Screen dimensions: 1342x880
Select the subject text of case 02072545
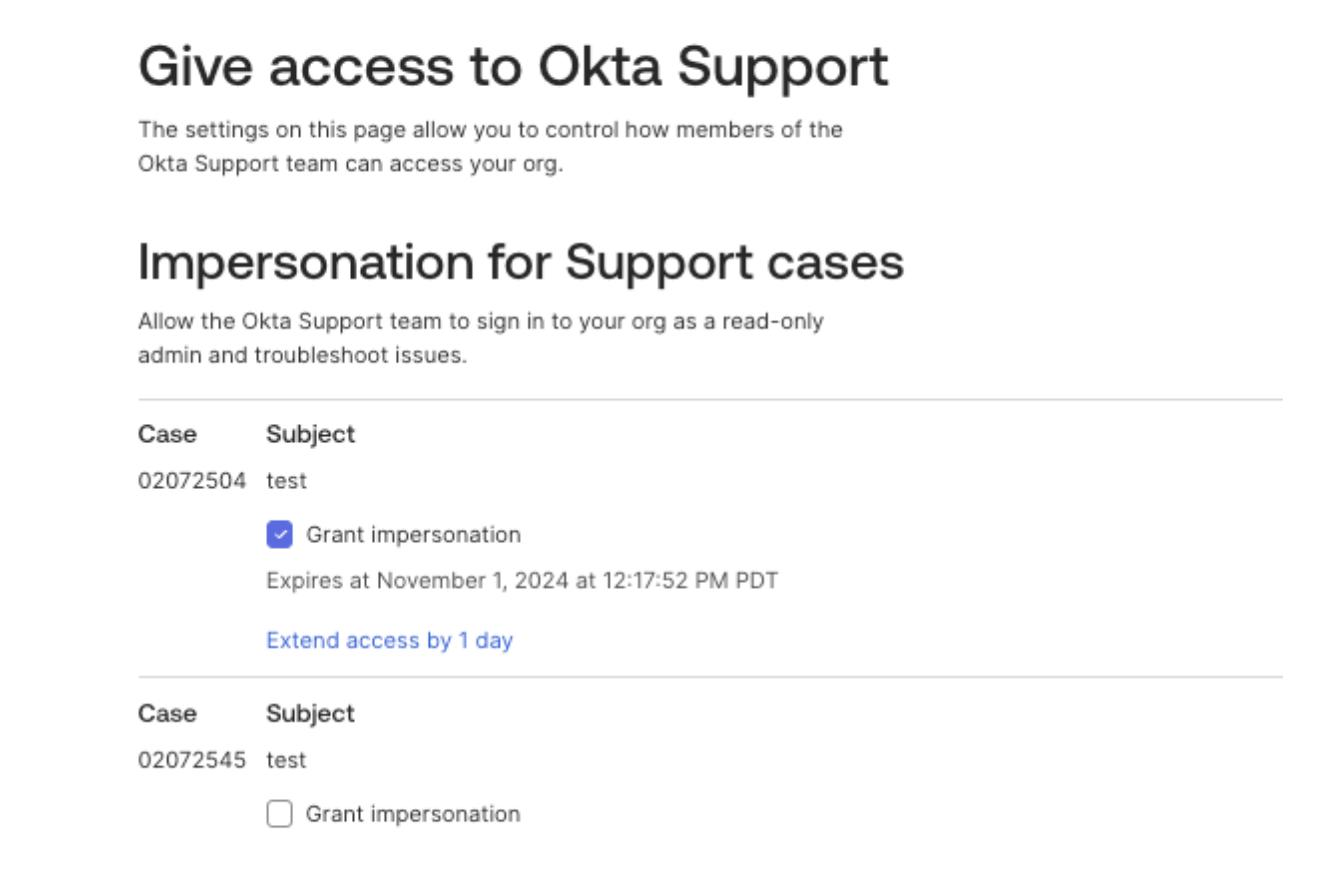288,760
